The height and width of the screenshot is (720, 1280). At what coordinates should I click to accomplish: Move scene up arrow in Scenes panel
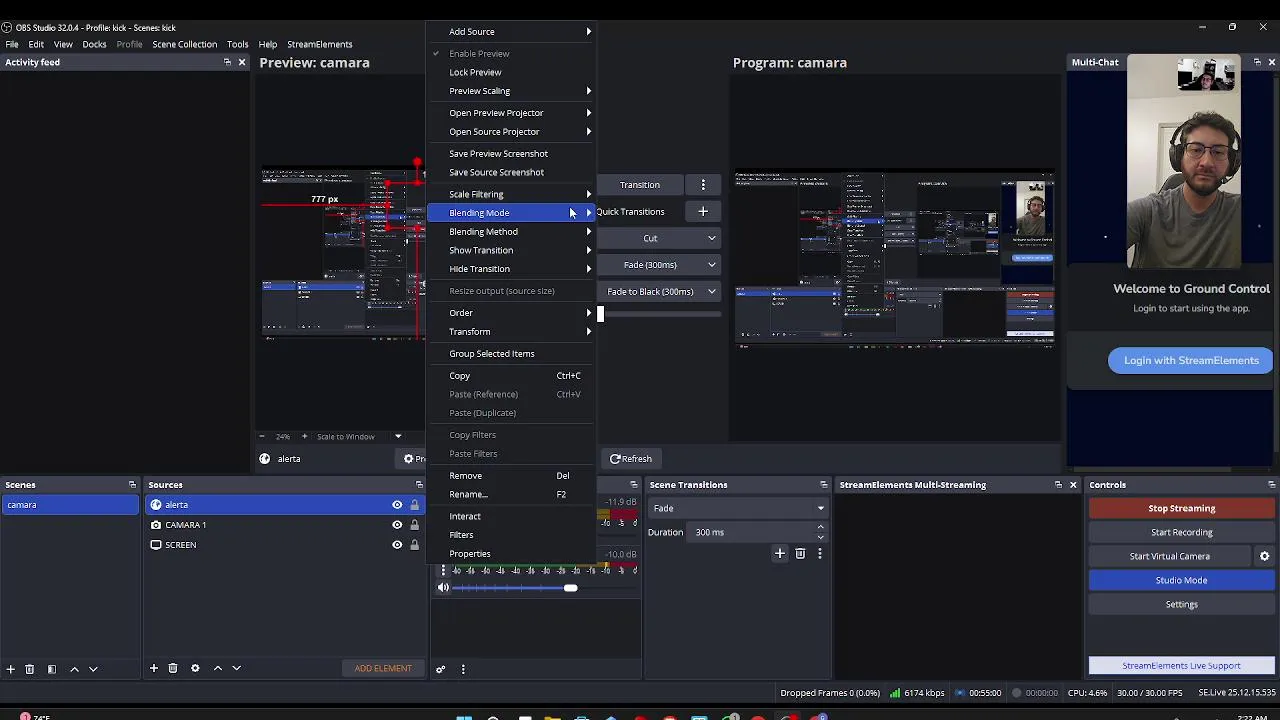pyautogui.click(x=74, y=668)
